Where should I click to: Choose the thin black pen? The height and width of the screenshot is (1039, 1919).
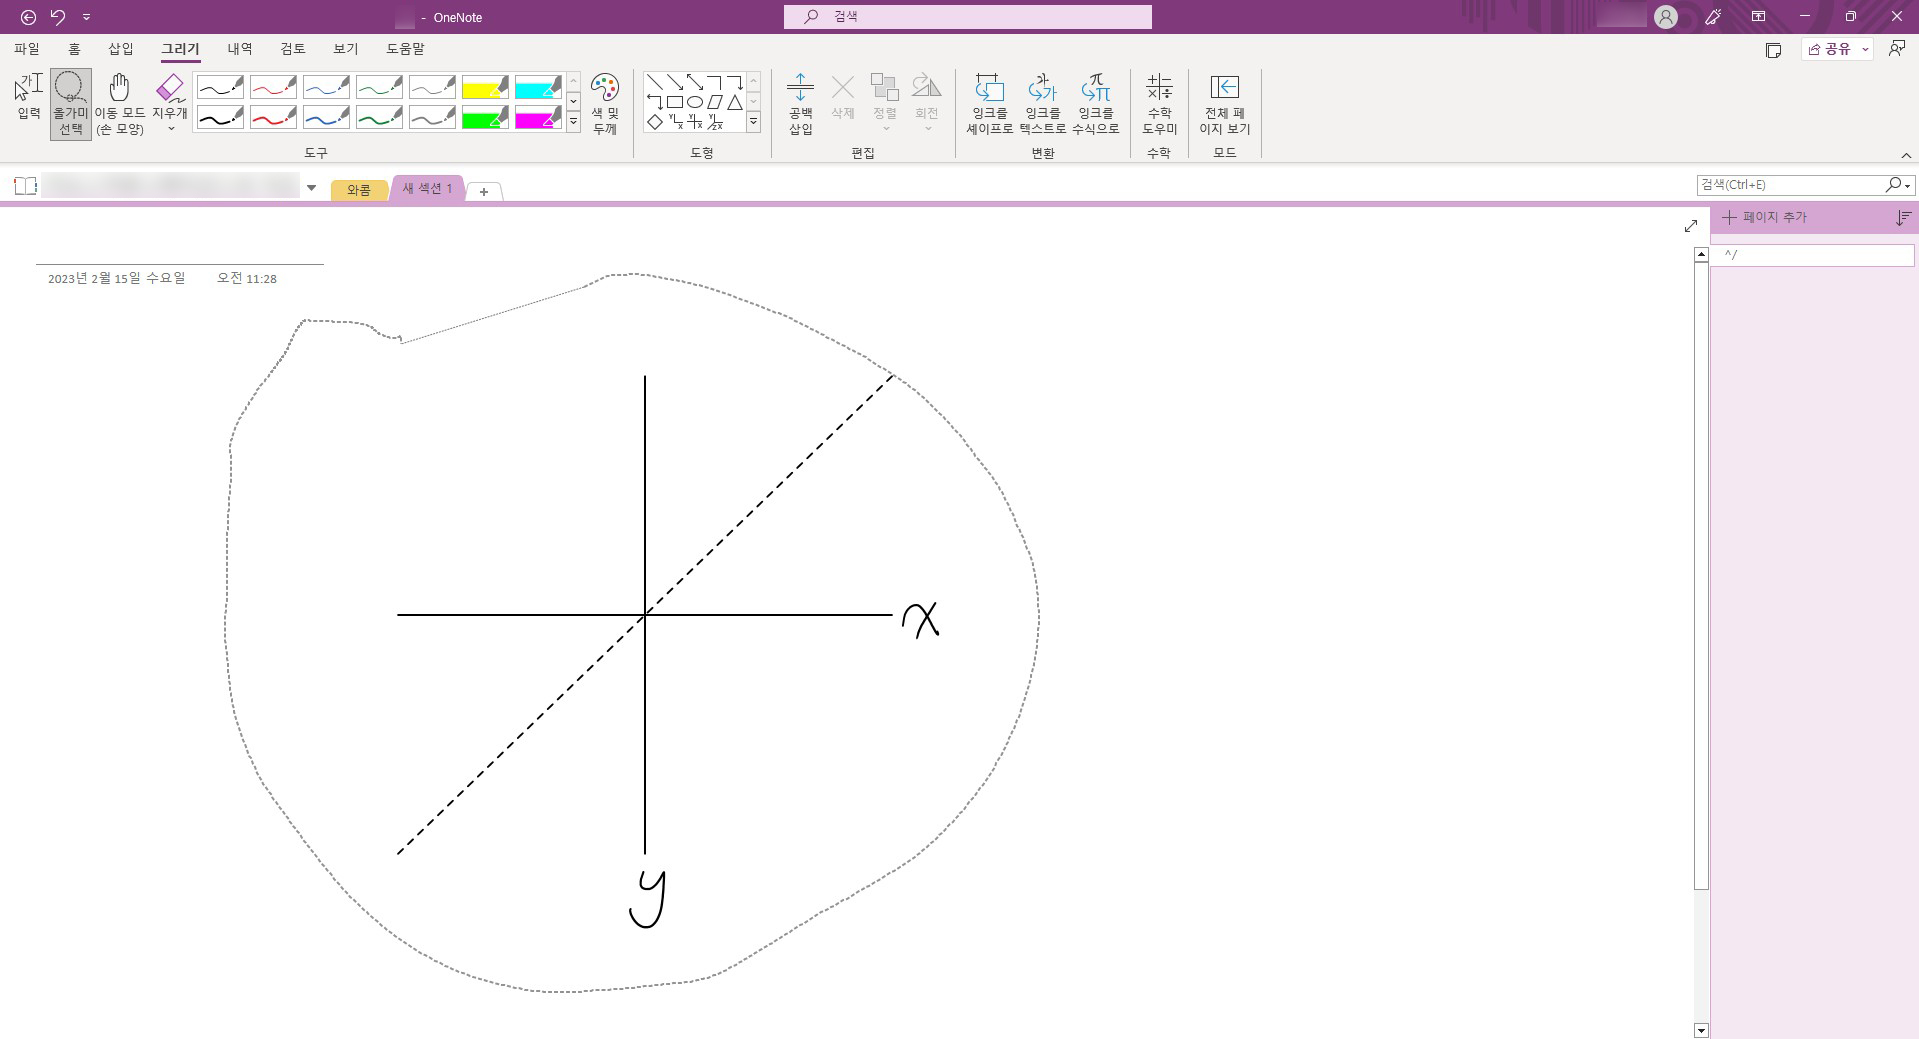coord(220,88)
